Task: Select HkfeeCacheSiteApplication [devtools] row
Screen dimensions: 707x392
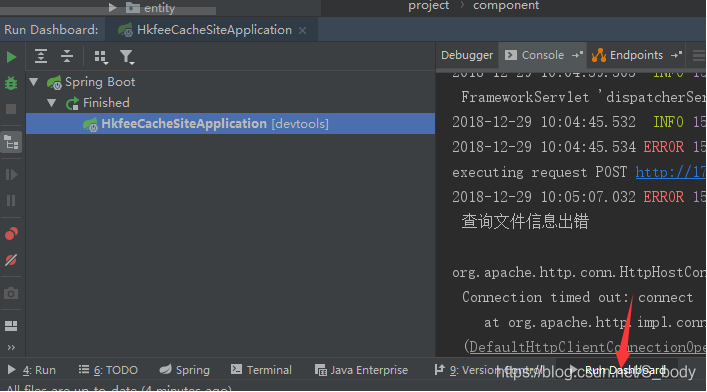Action: point(230,124)
